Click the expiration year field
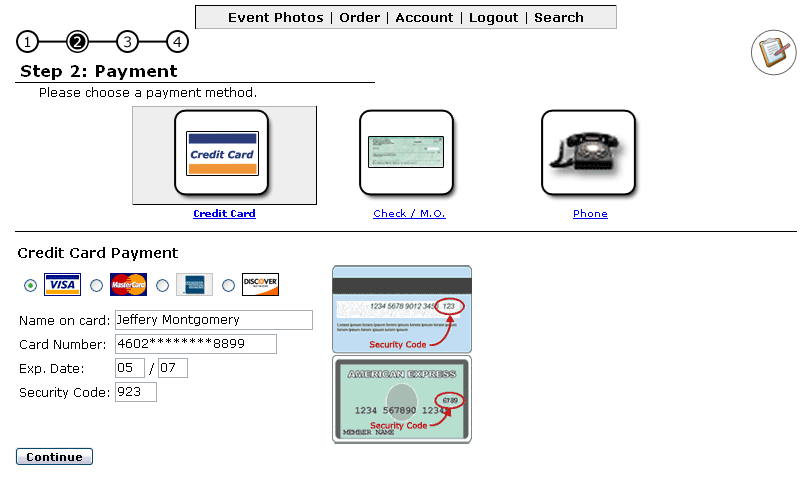 (x=173, y=368)
